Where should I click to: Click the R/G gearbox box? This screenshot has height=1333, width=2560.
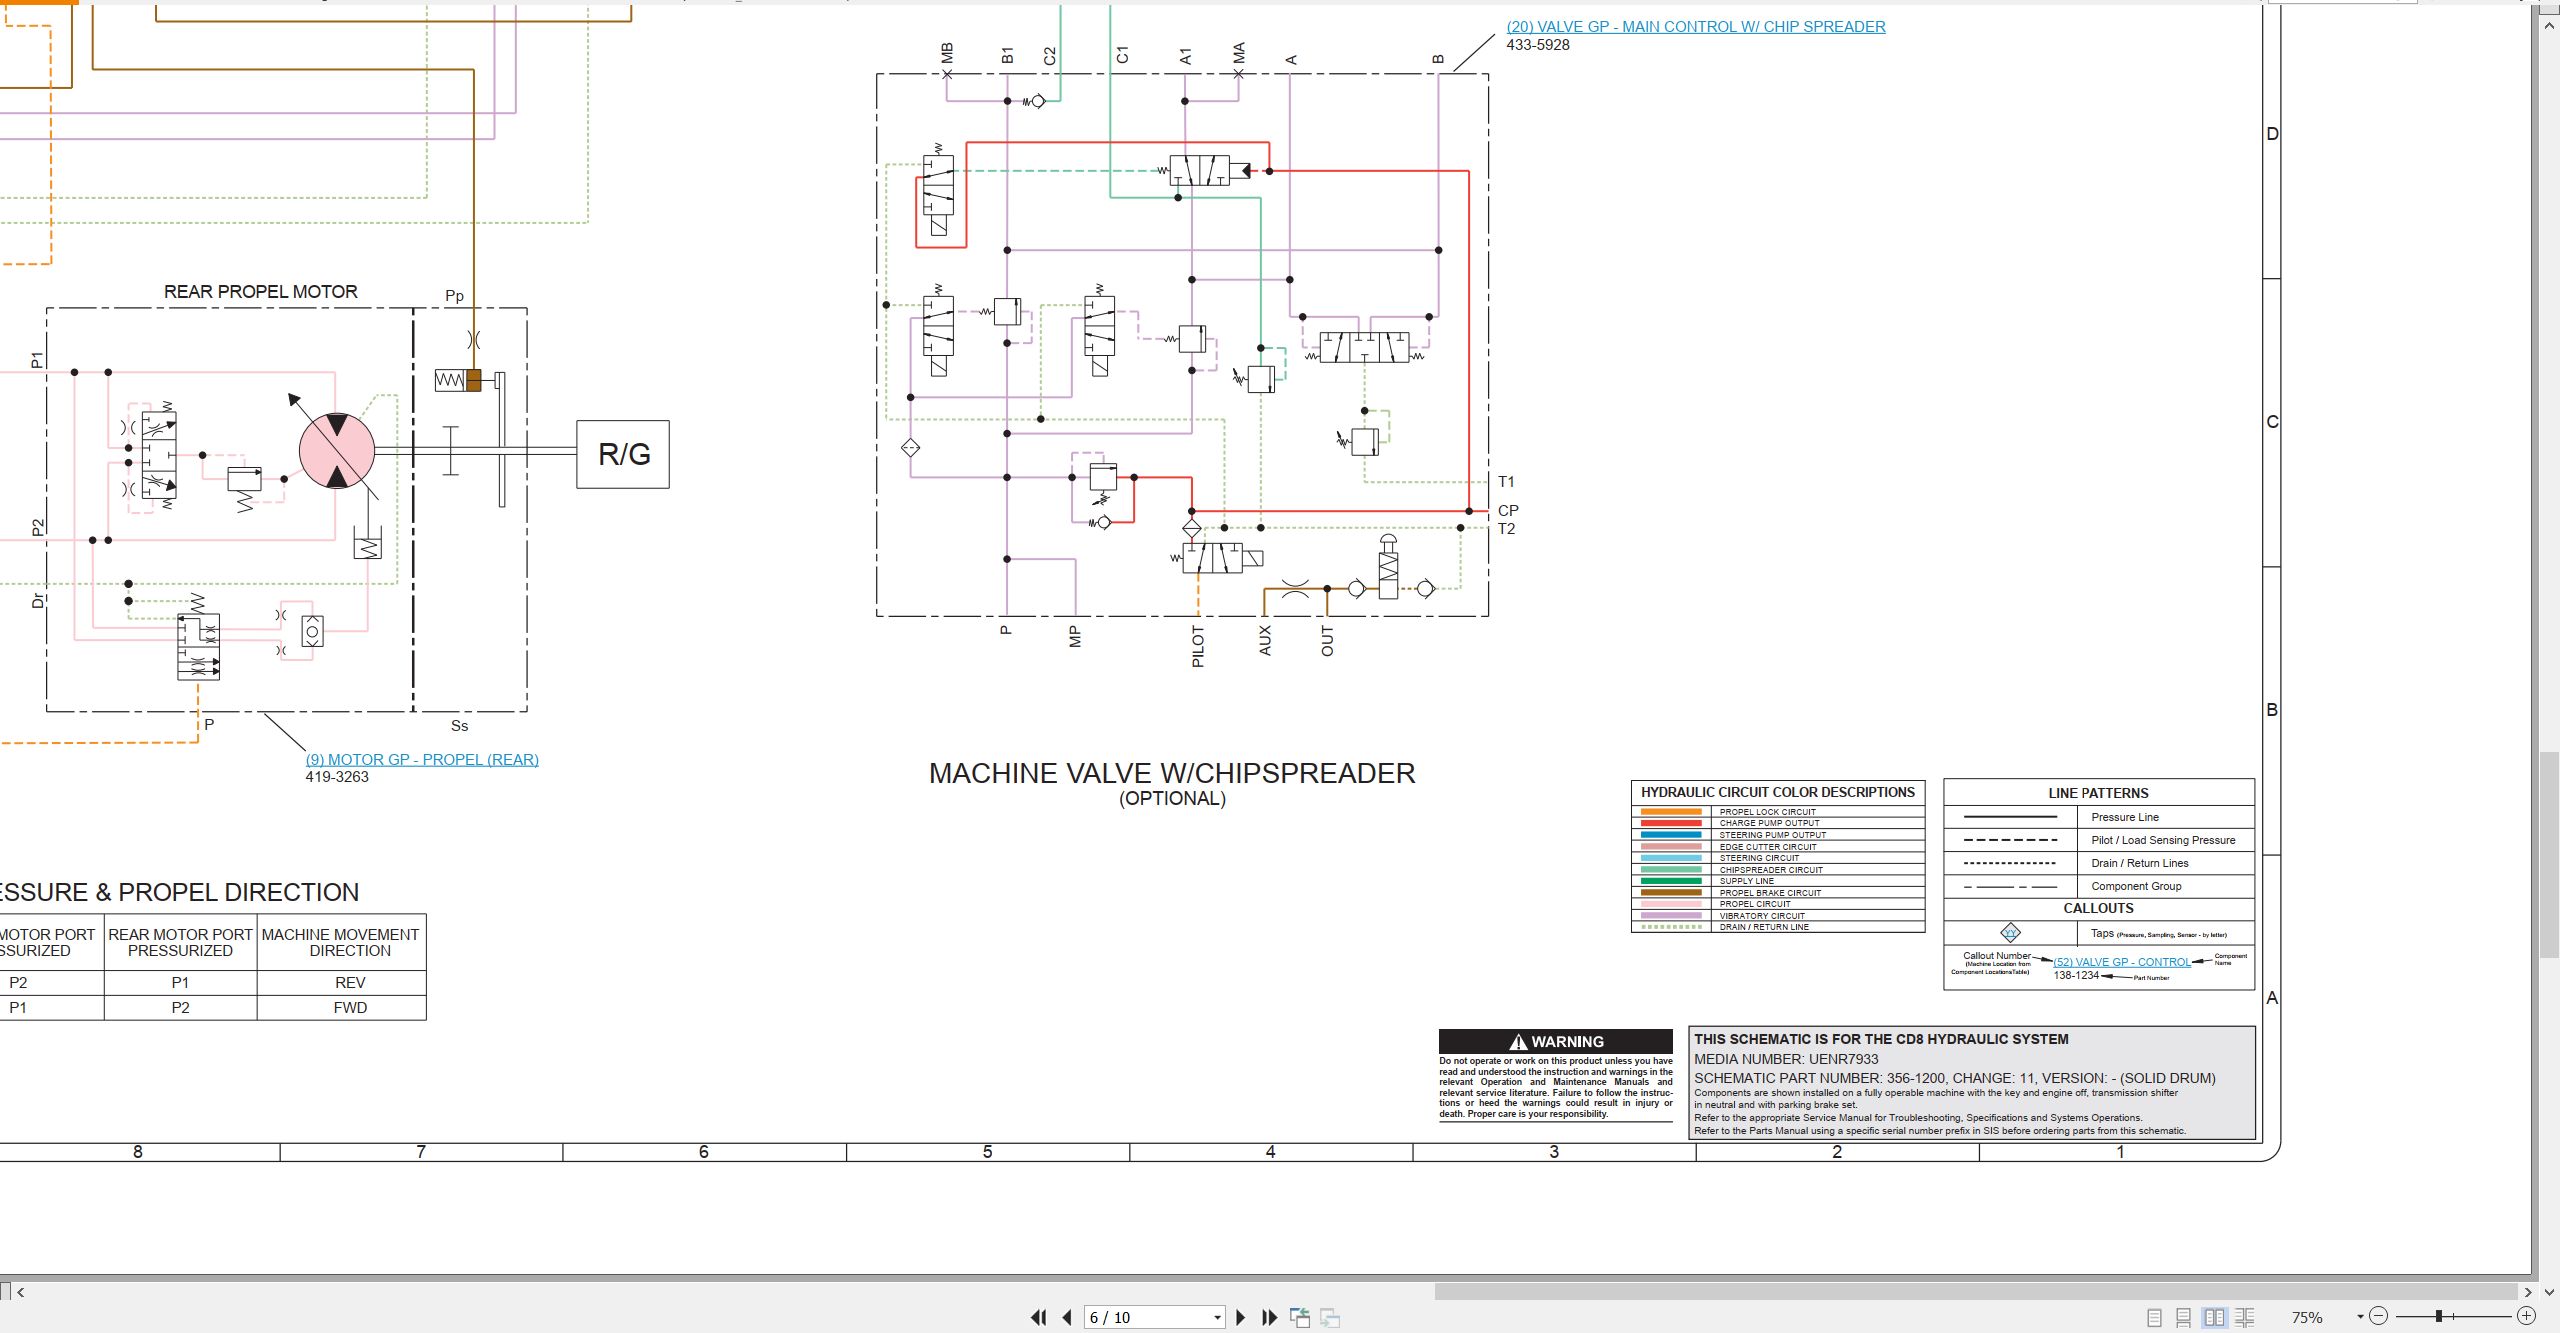tap(623, 454)
